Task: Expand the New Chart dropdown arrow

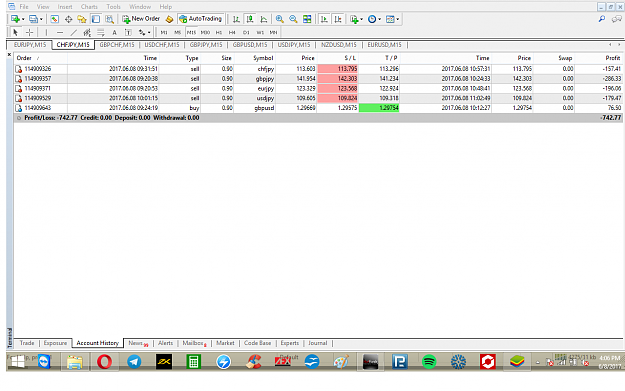Action: (x=23, y=19)
